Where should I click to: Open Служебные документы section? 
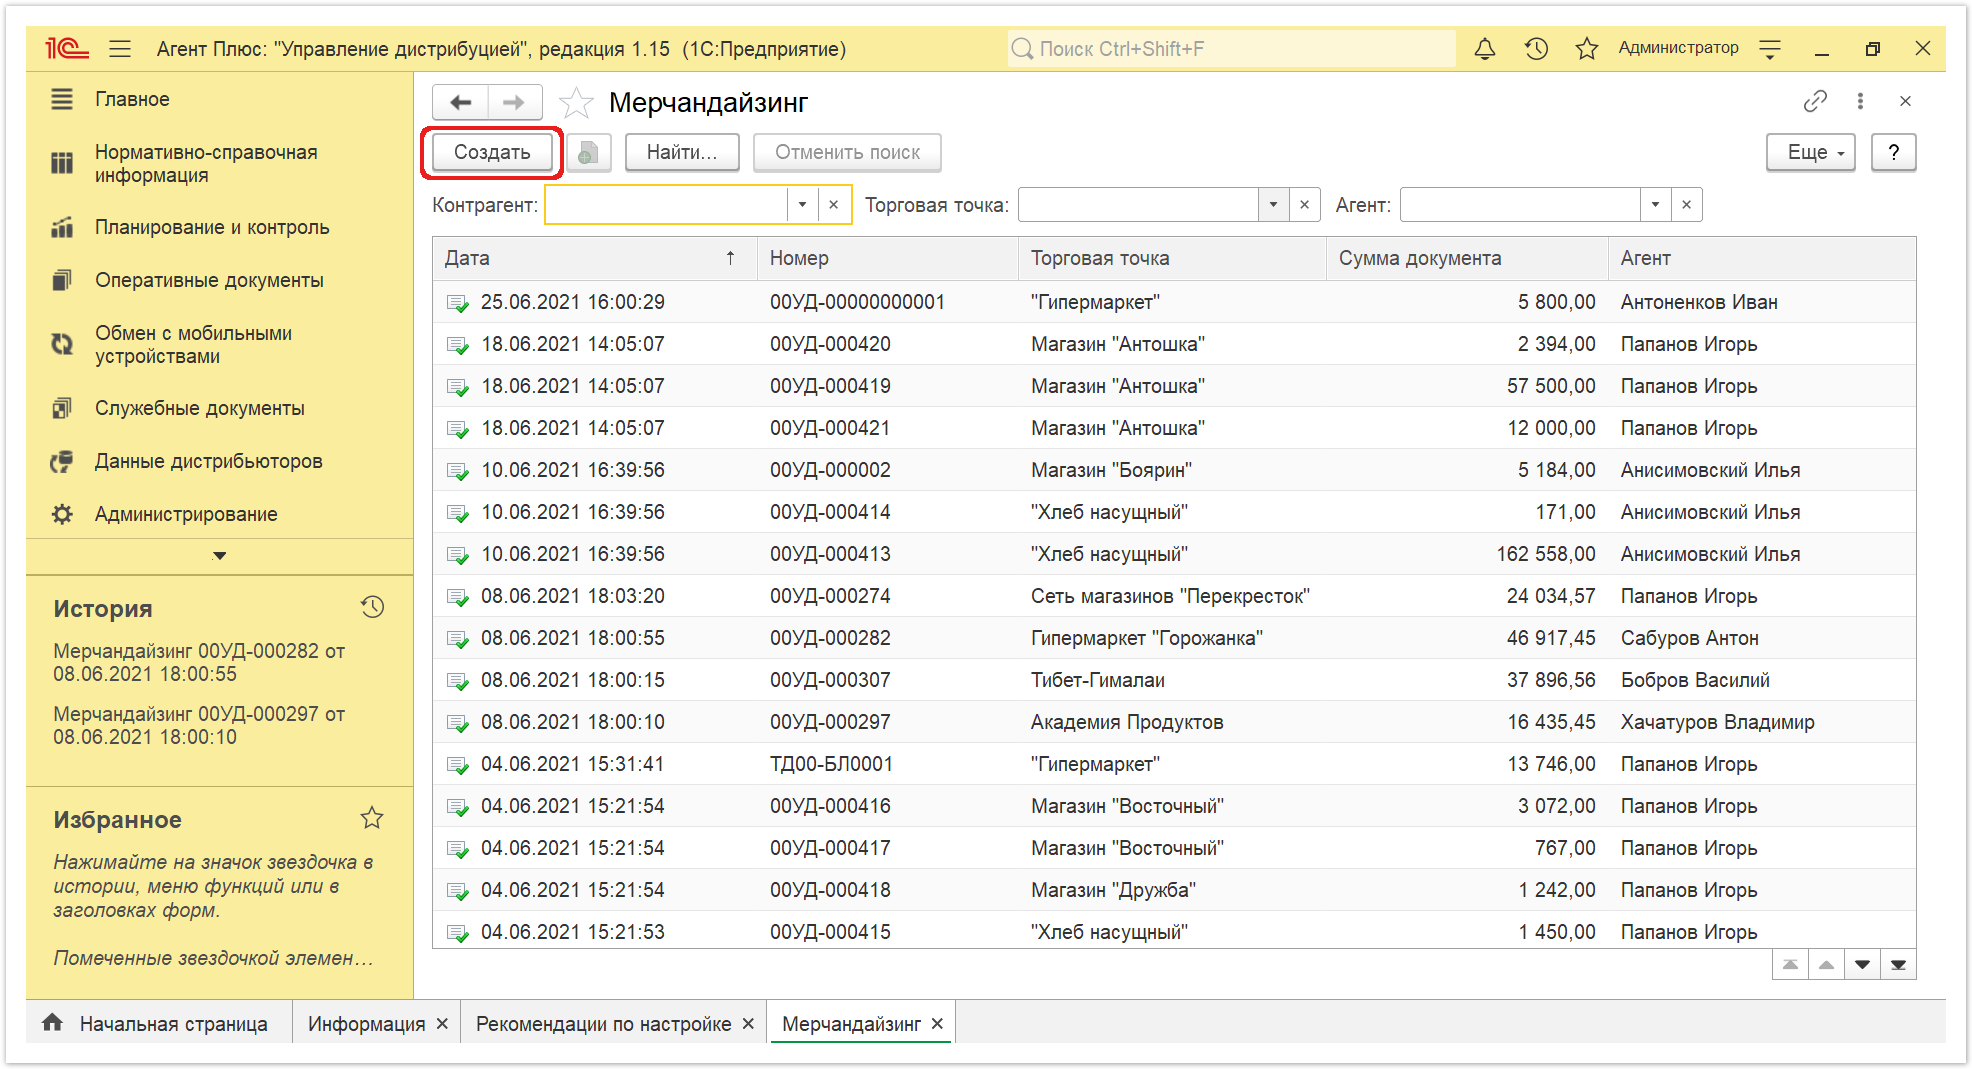(x=199, y=408)
